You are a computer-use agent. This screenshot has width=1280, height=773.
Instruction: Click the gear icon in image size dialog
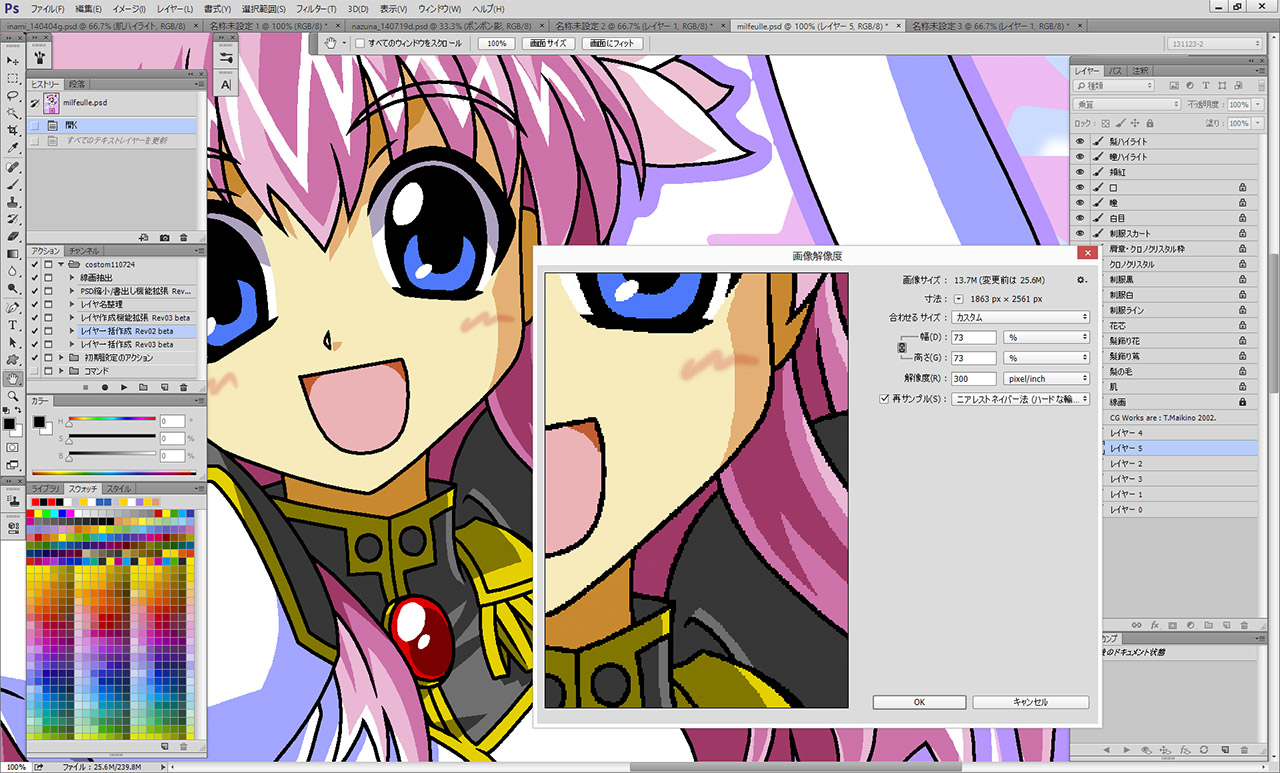click(x=1081, y=280)
